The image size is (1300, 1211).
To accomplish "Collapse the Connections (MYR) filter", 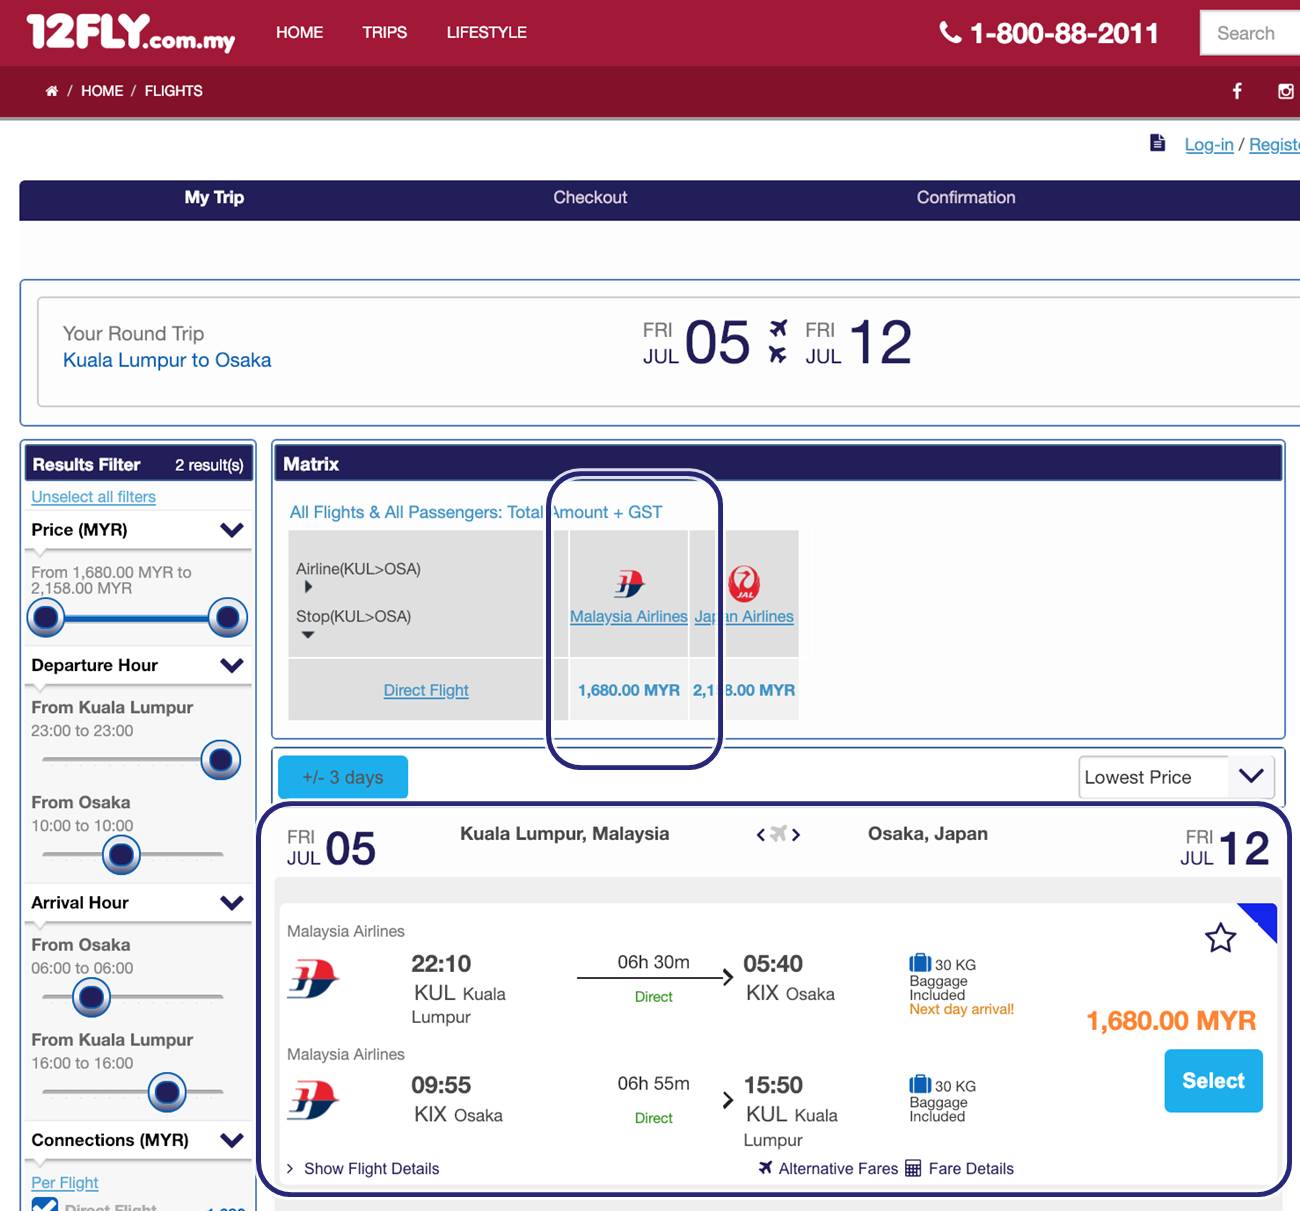I will [232, 1140].
